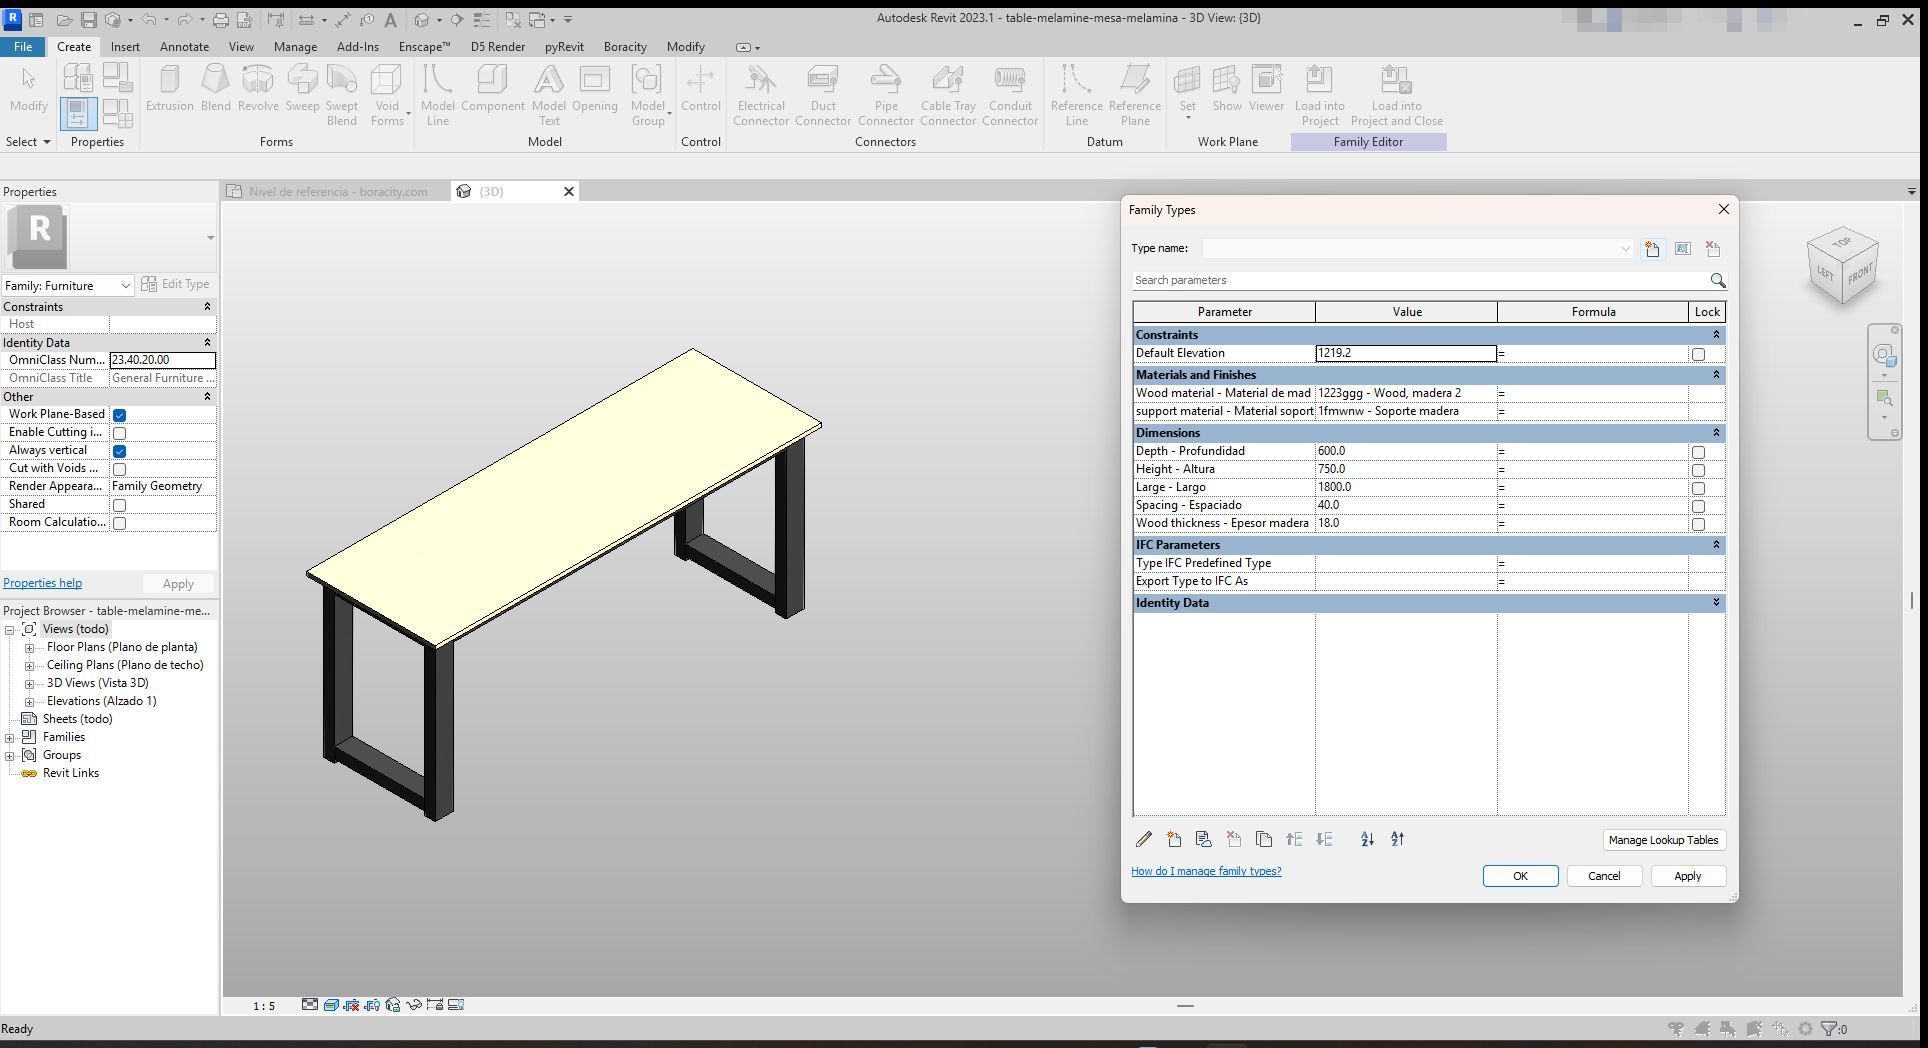
Task: Select the Revolve form tool
Action: pyautogui.click(x=258, y=89)
